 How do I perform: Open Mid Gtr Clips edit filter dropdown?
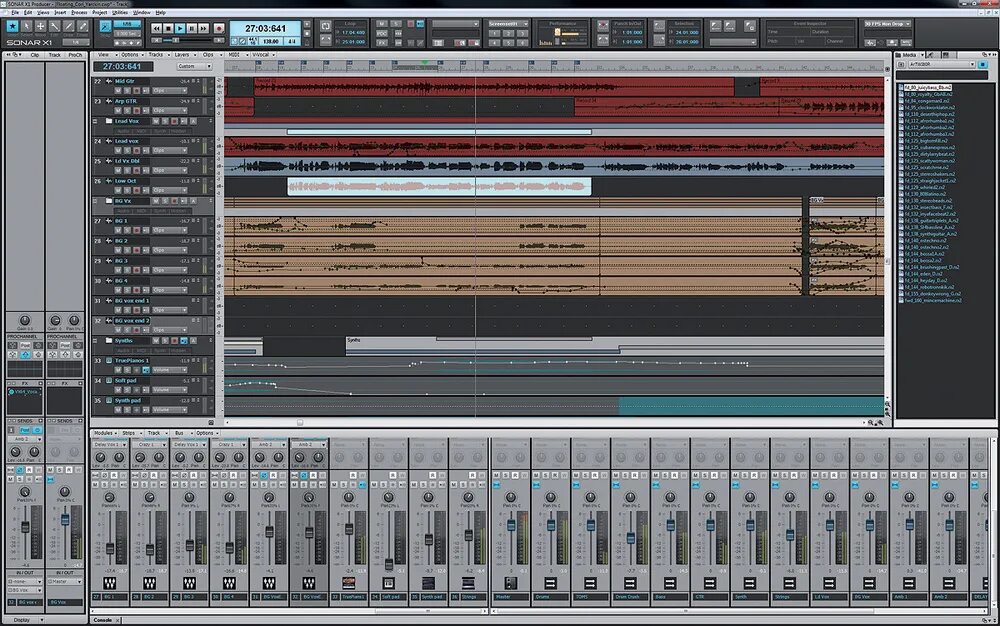tap(169, 91)
